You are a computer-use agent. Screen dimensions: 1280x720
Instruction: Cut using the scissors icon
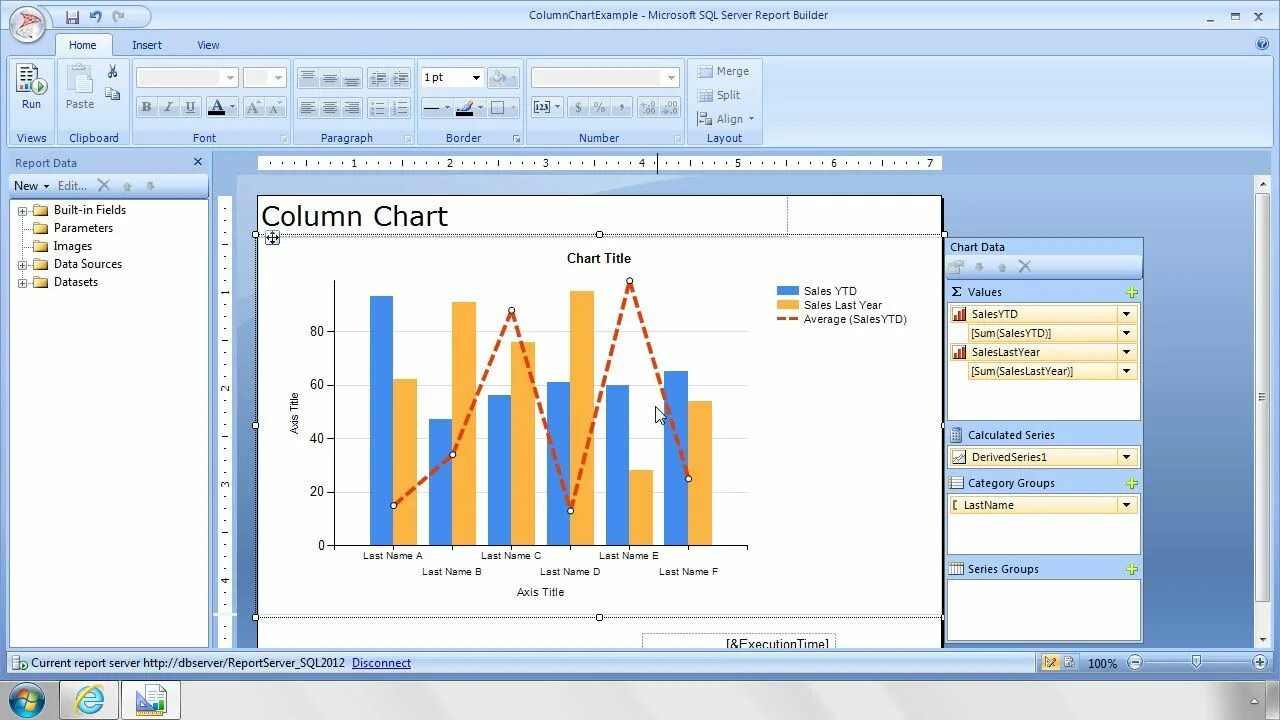point(112,72)
